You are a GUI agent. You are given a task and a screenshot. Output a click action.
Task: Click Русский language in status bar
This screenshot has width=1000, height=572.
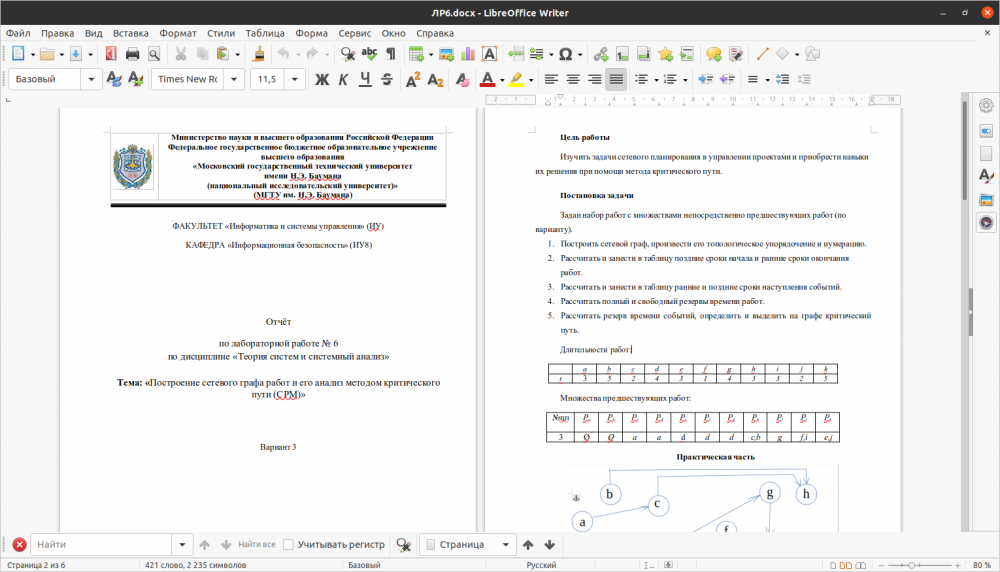coord(541,565)
